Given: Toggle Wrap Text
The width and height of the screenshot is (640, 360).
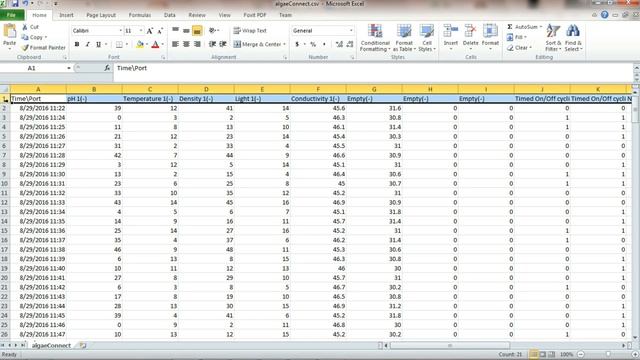Looking at the screenshot, I should 250,31.
